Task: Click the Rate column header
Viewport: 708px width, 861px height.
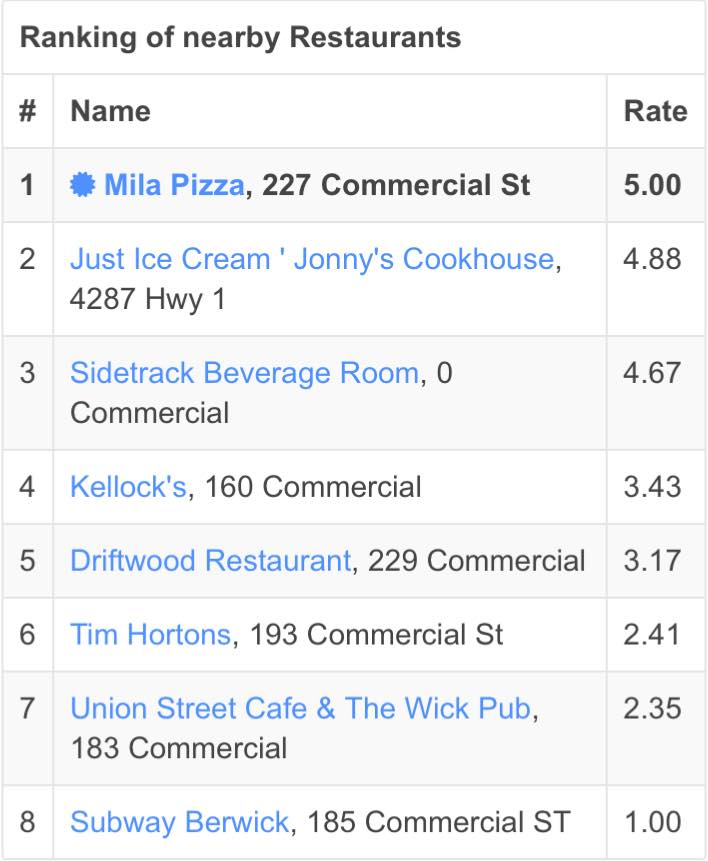Action: tap(655, 111)
